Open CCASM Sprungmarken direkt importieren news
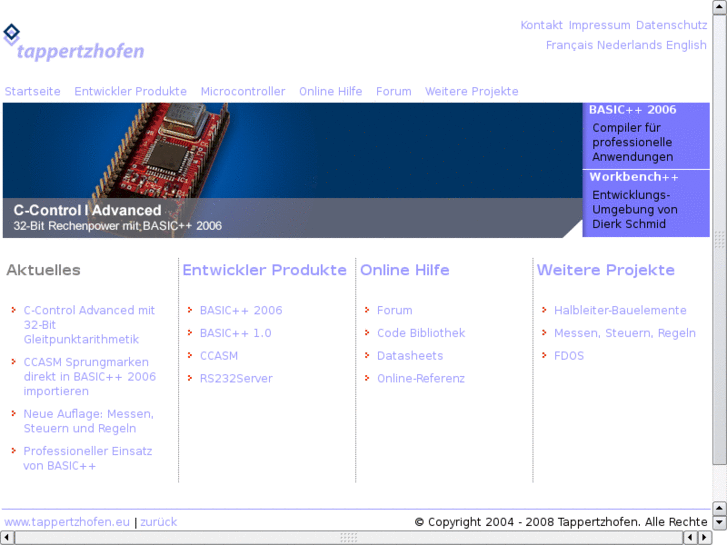 [x=89, y=377]
